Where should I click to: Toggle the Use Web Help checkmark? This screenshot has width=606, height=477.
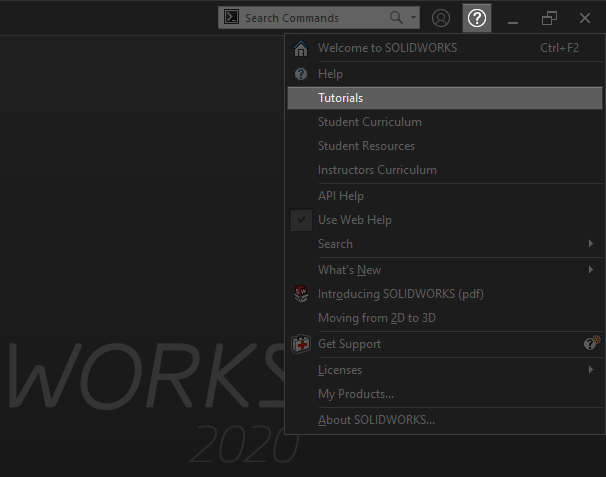tap(301, 220)
